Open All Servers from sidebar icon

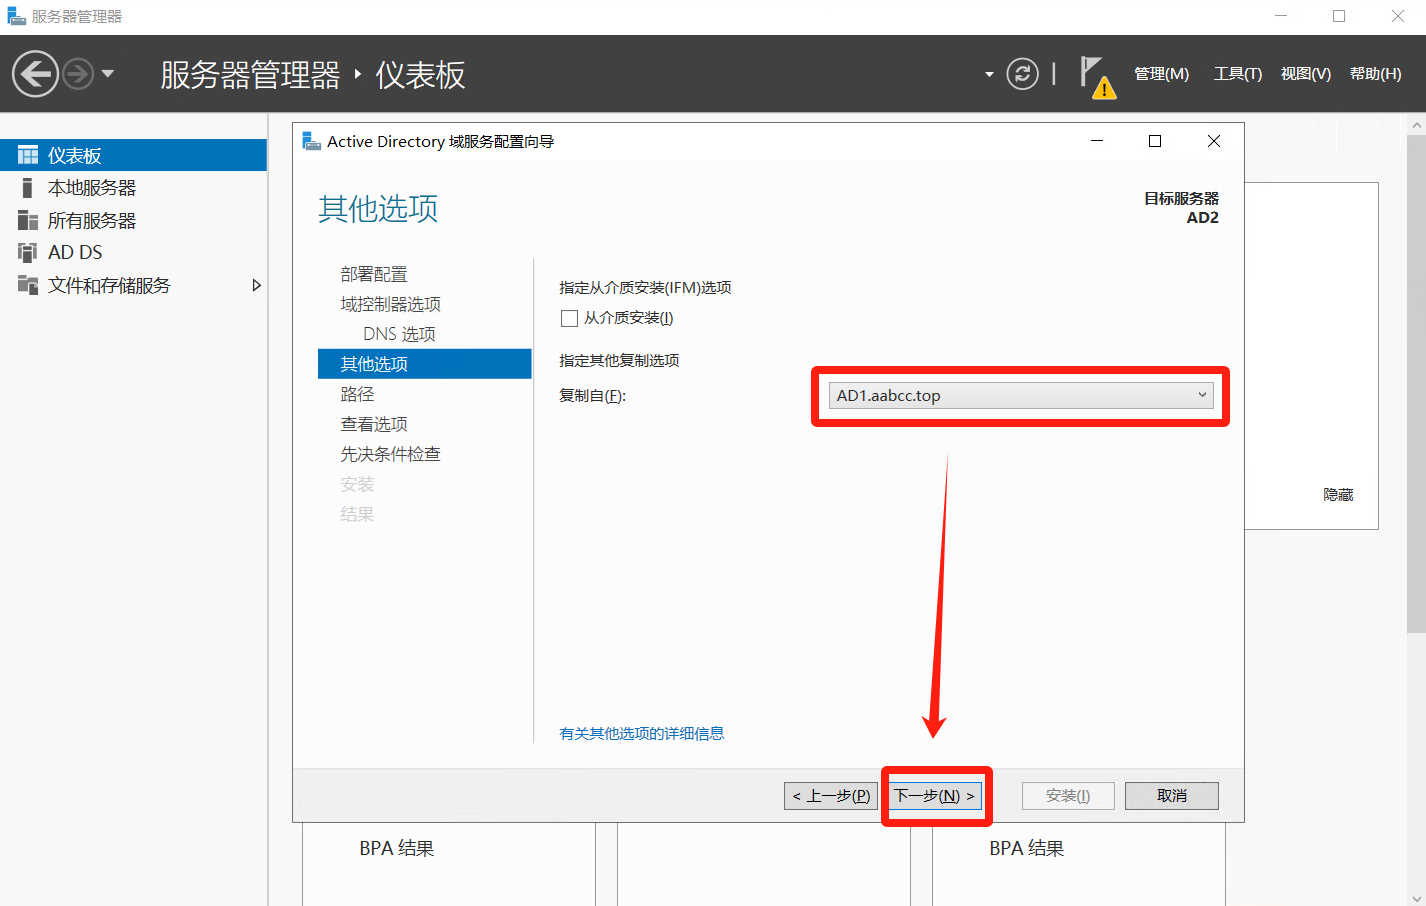(28, 221)
